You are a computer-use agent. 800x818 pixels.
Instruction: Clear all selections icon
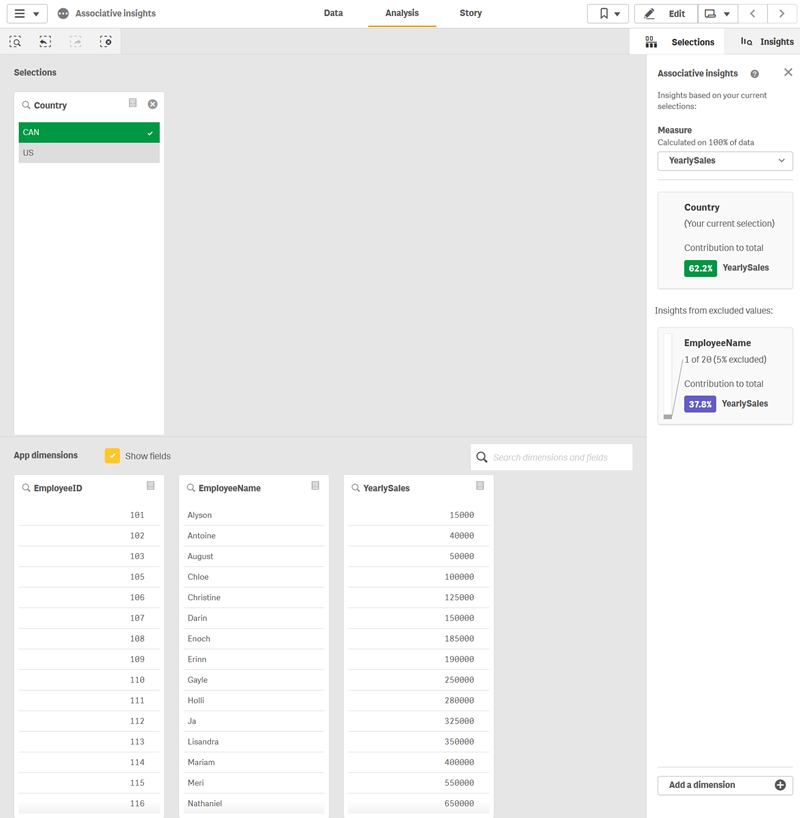(106, 42)
